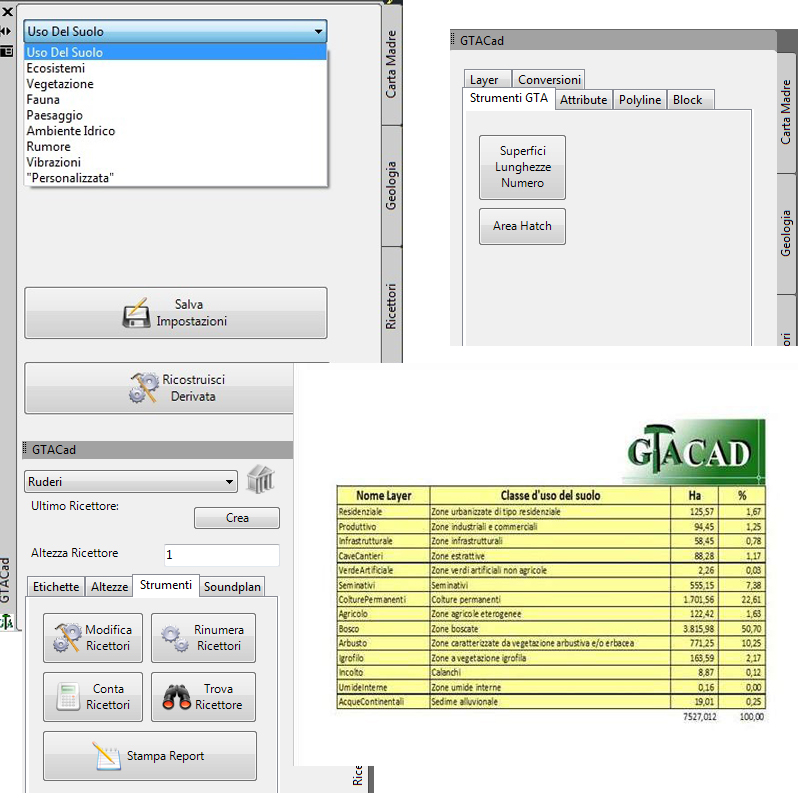Select Strumenti GTA tab

508,98
